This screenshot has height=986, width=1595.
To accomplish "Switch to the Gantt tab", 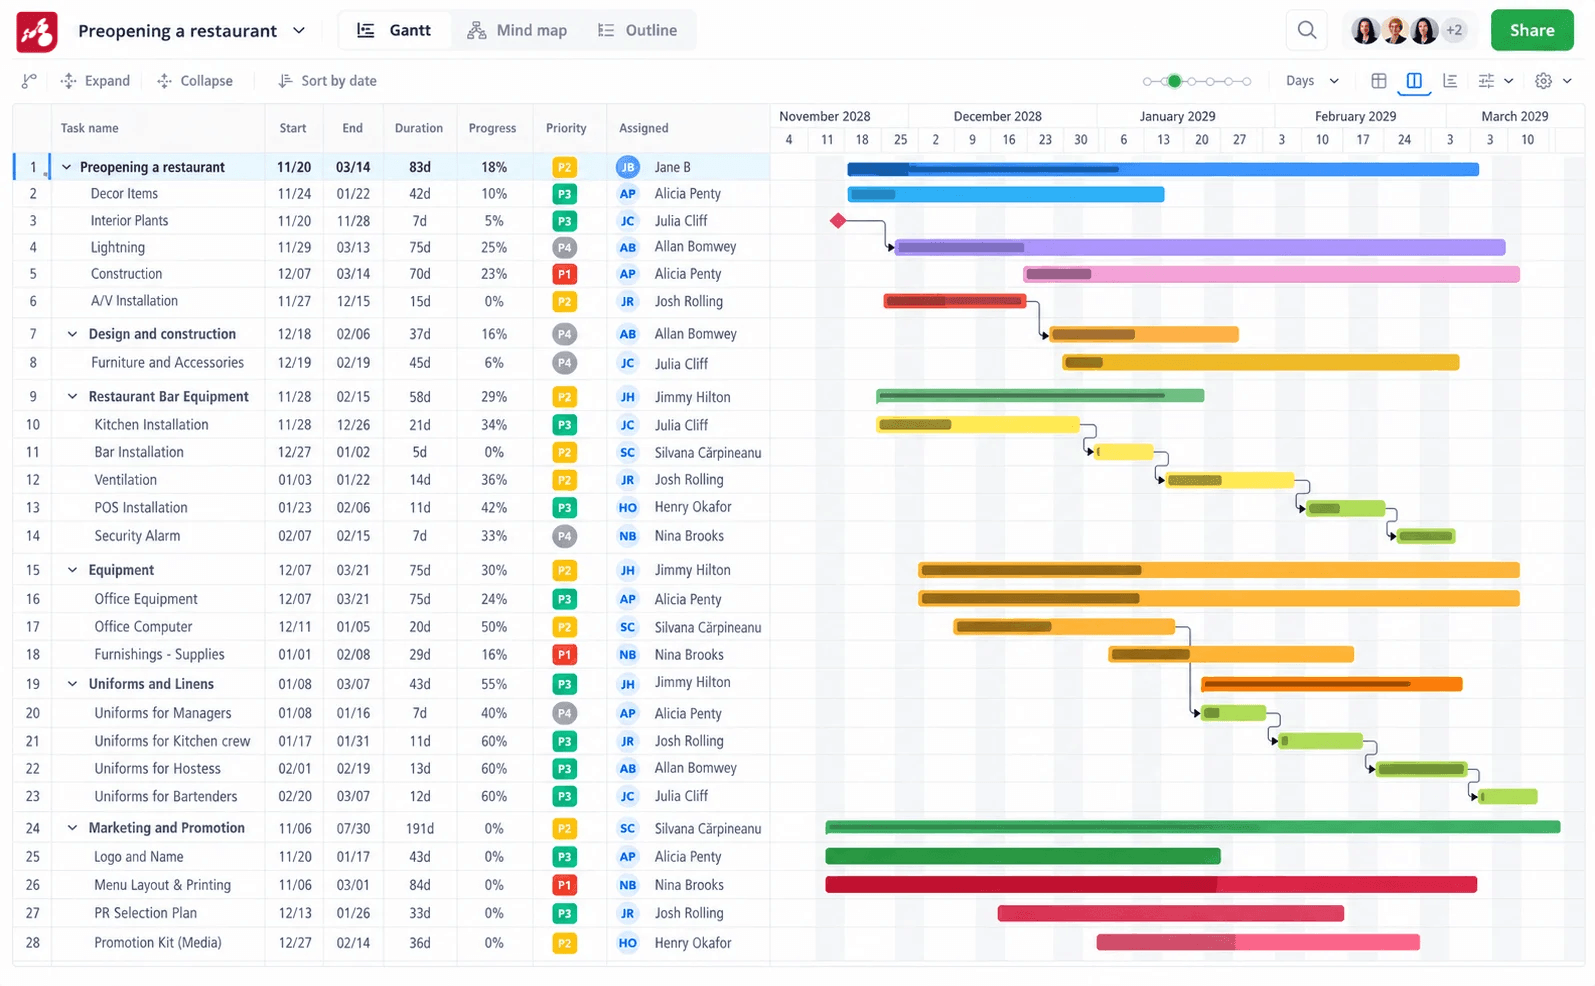I will tap(395, 30).
